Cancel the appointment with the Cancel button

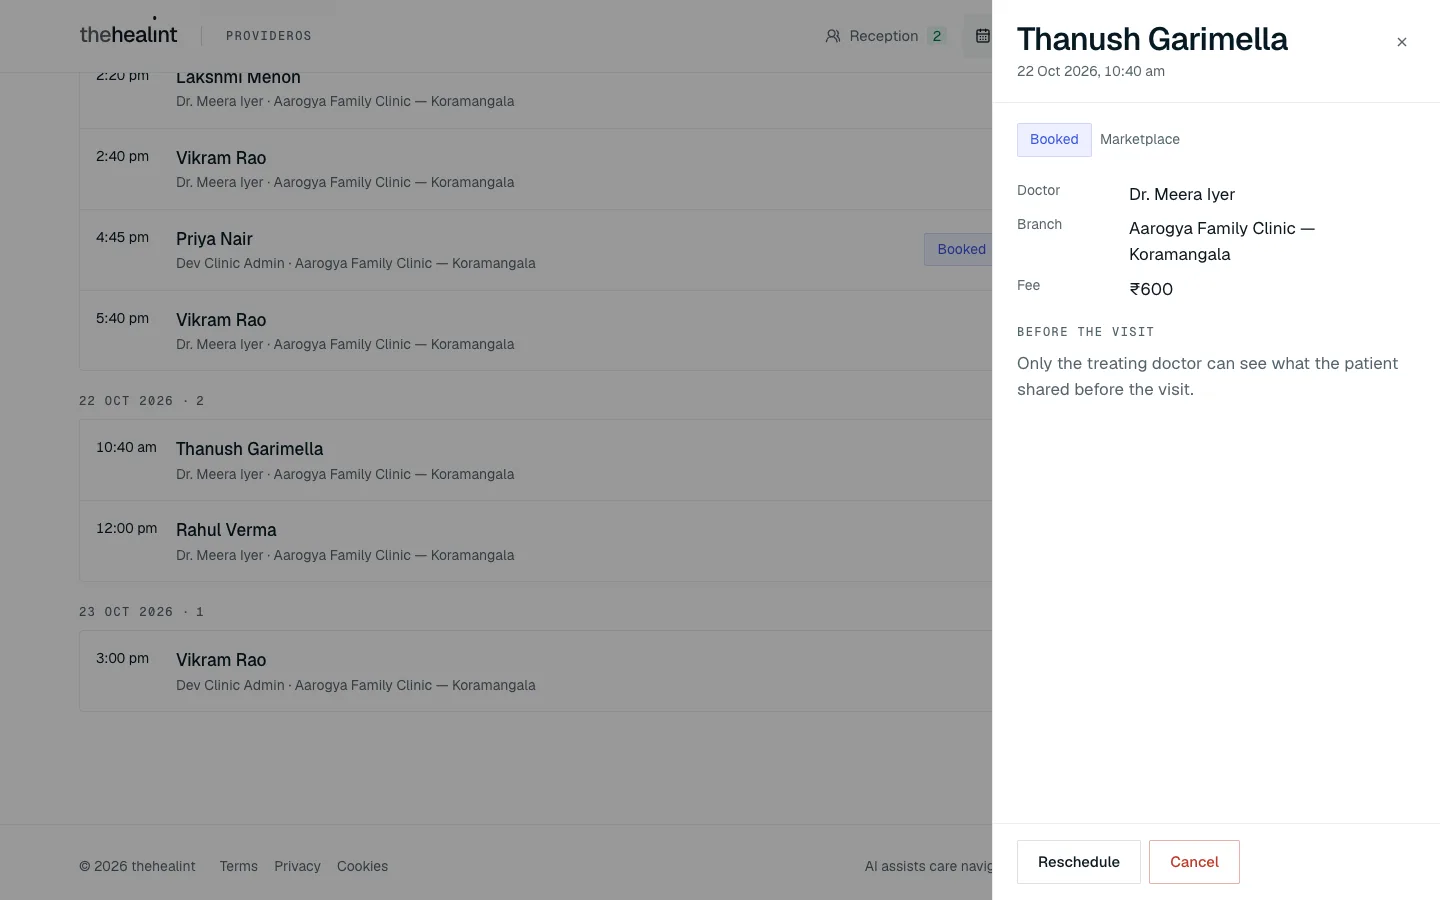(1194, 862)
